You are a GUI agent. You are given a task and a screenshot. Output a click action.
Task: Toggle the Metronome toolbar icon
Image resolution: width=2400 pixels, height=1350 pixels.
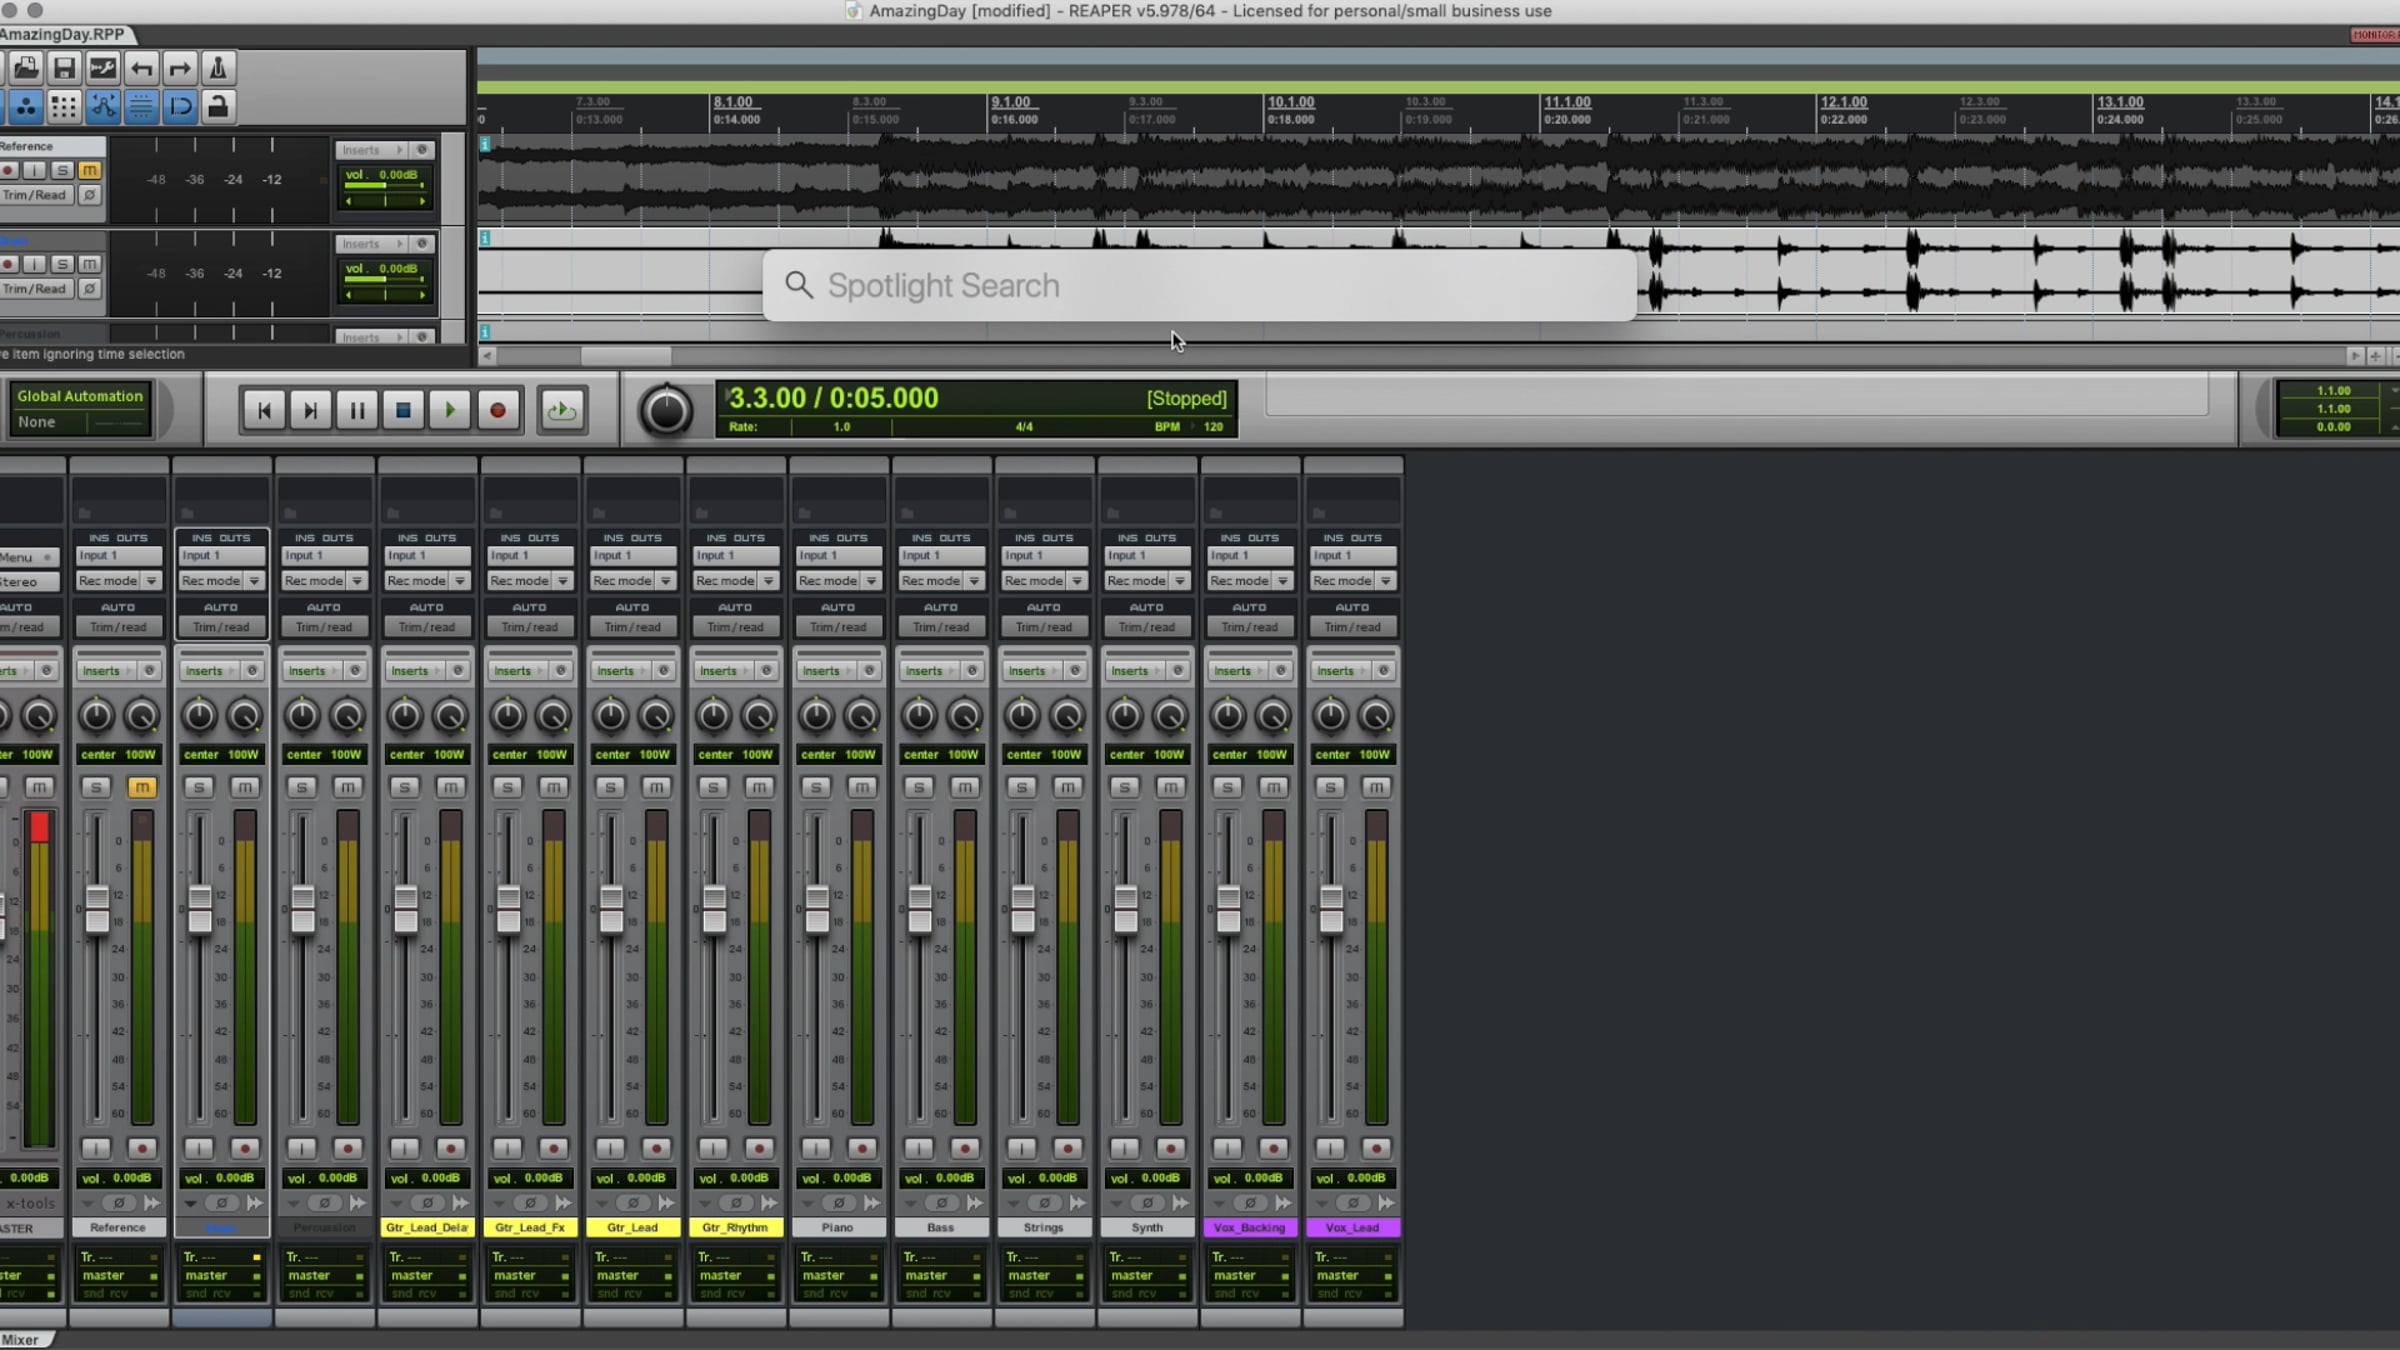point(217,68)
